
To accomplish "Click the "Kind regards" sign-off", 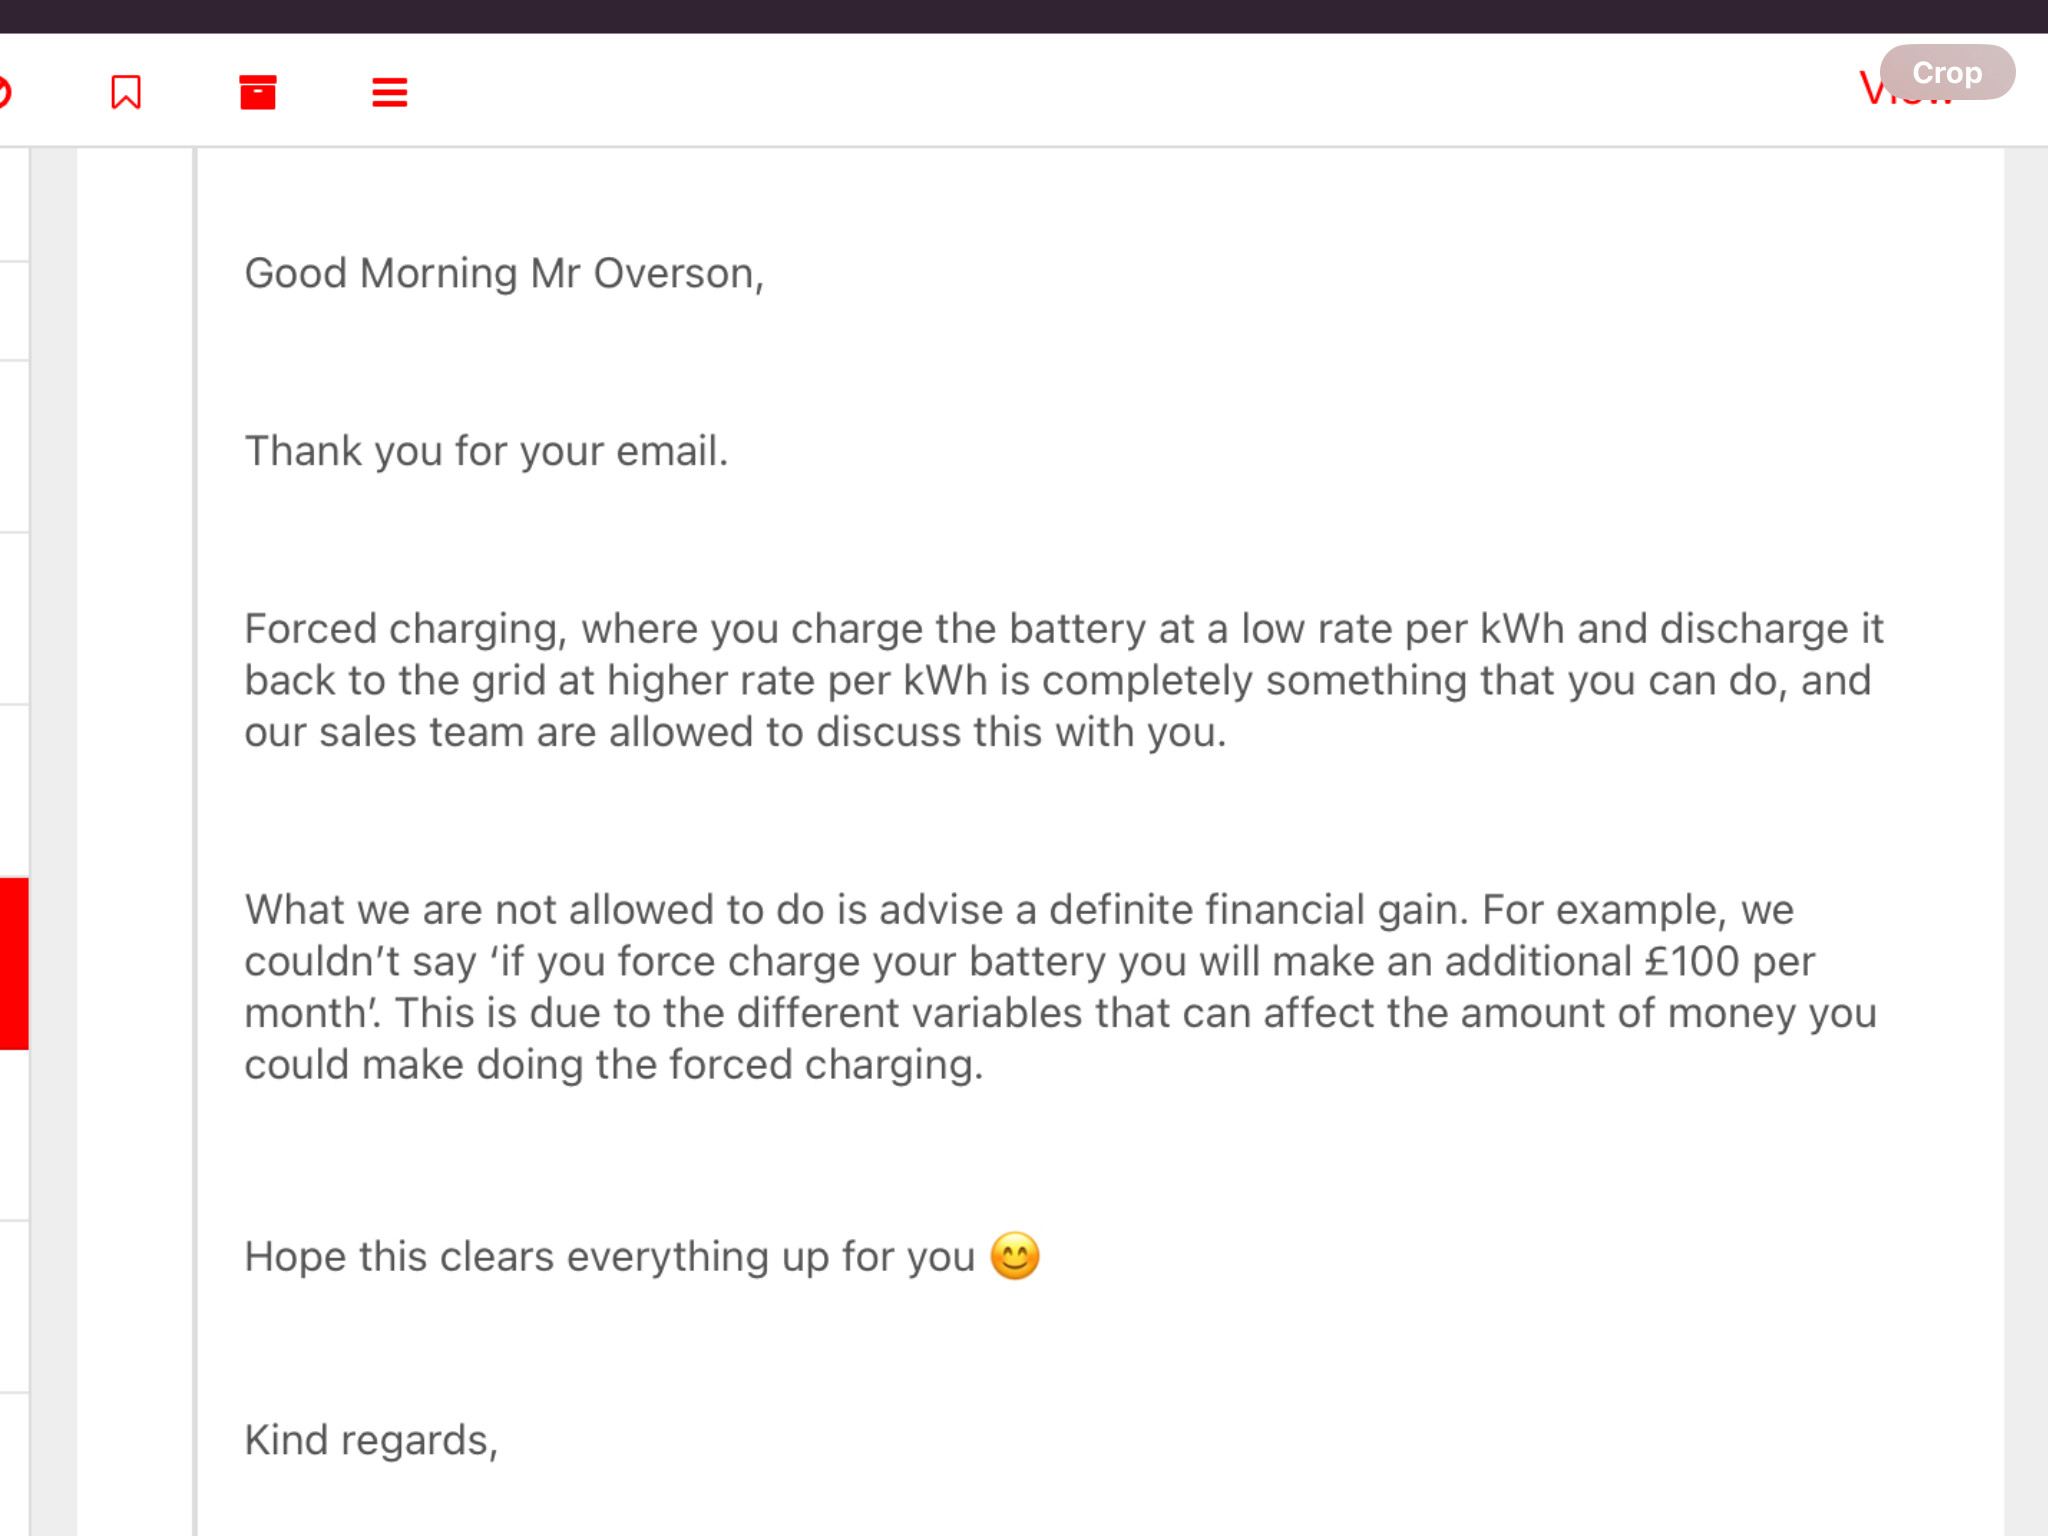I will (371, 1440).
